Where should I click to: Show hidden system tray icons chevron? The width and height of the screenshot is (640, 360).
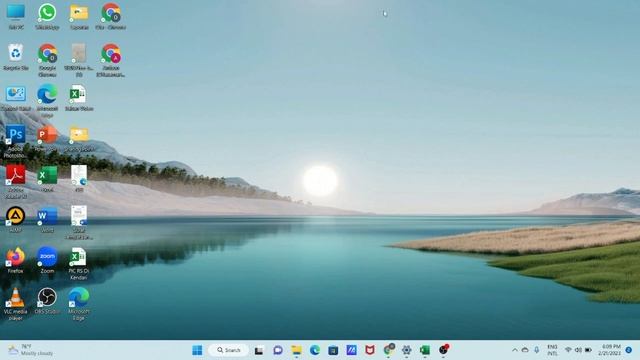point(515,350)
